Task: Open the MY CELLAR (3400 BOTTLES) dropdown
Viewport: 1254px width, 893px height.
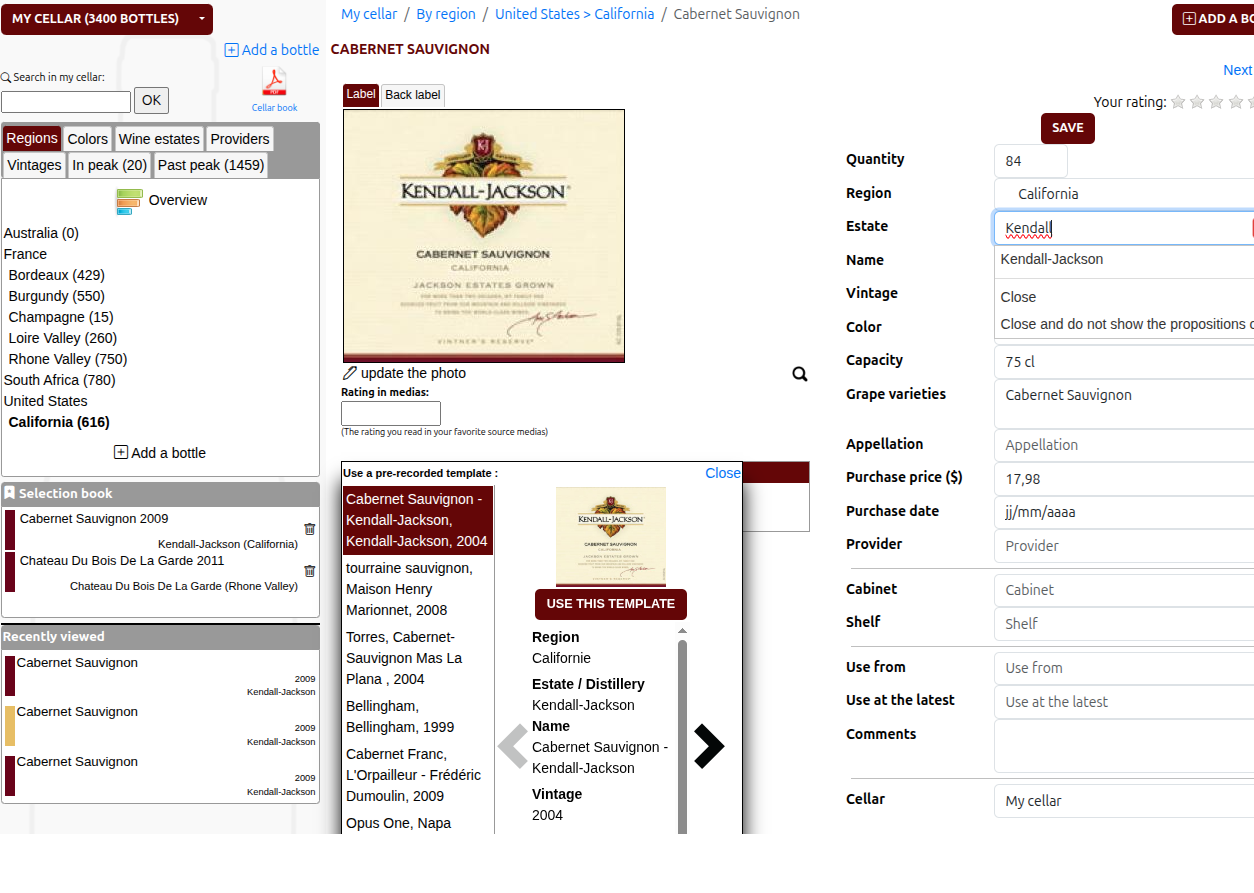Action: (x=107, y=18)
